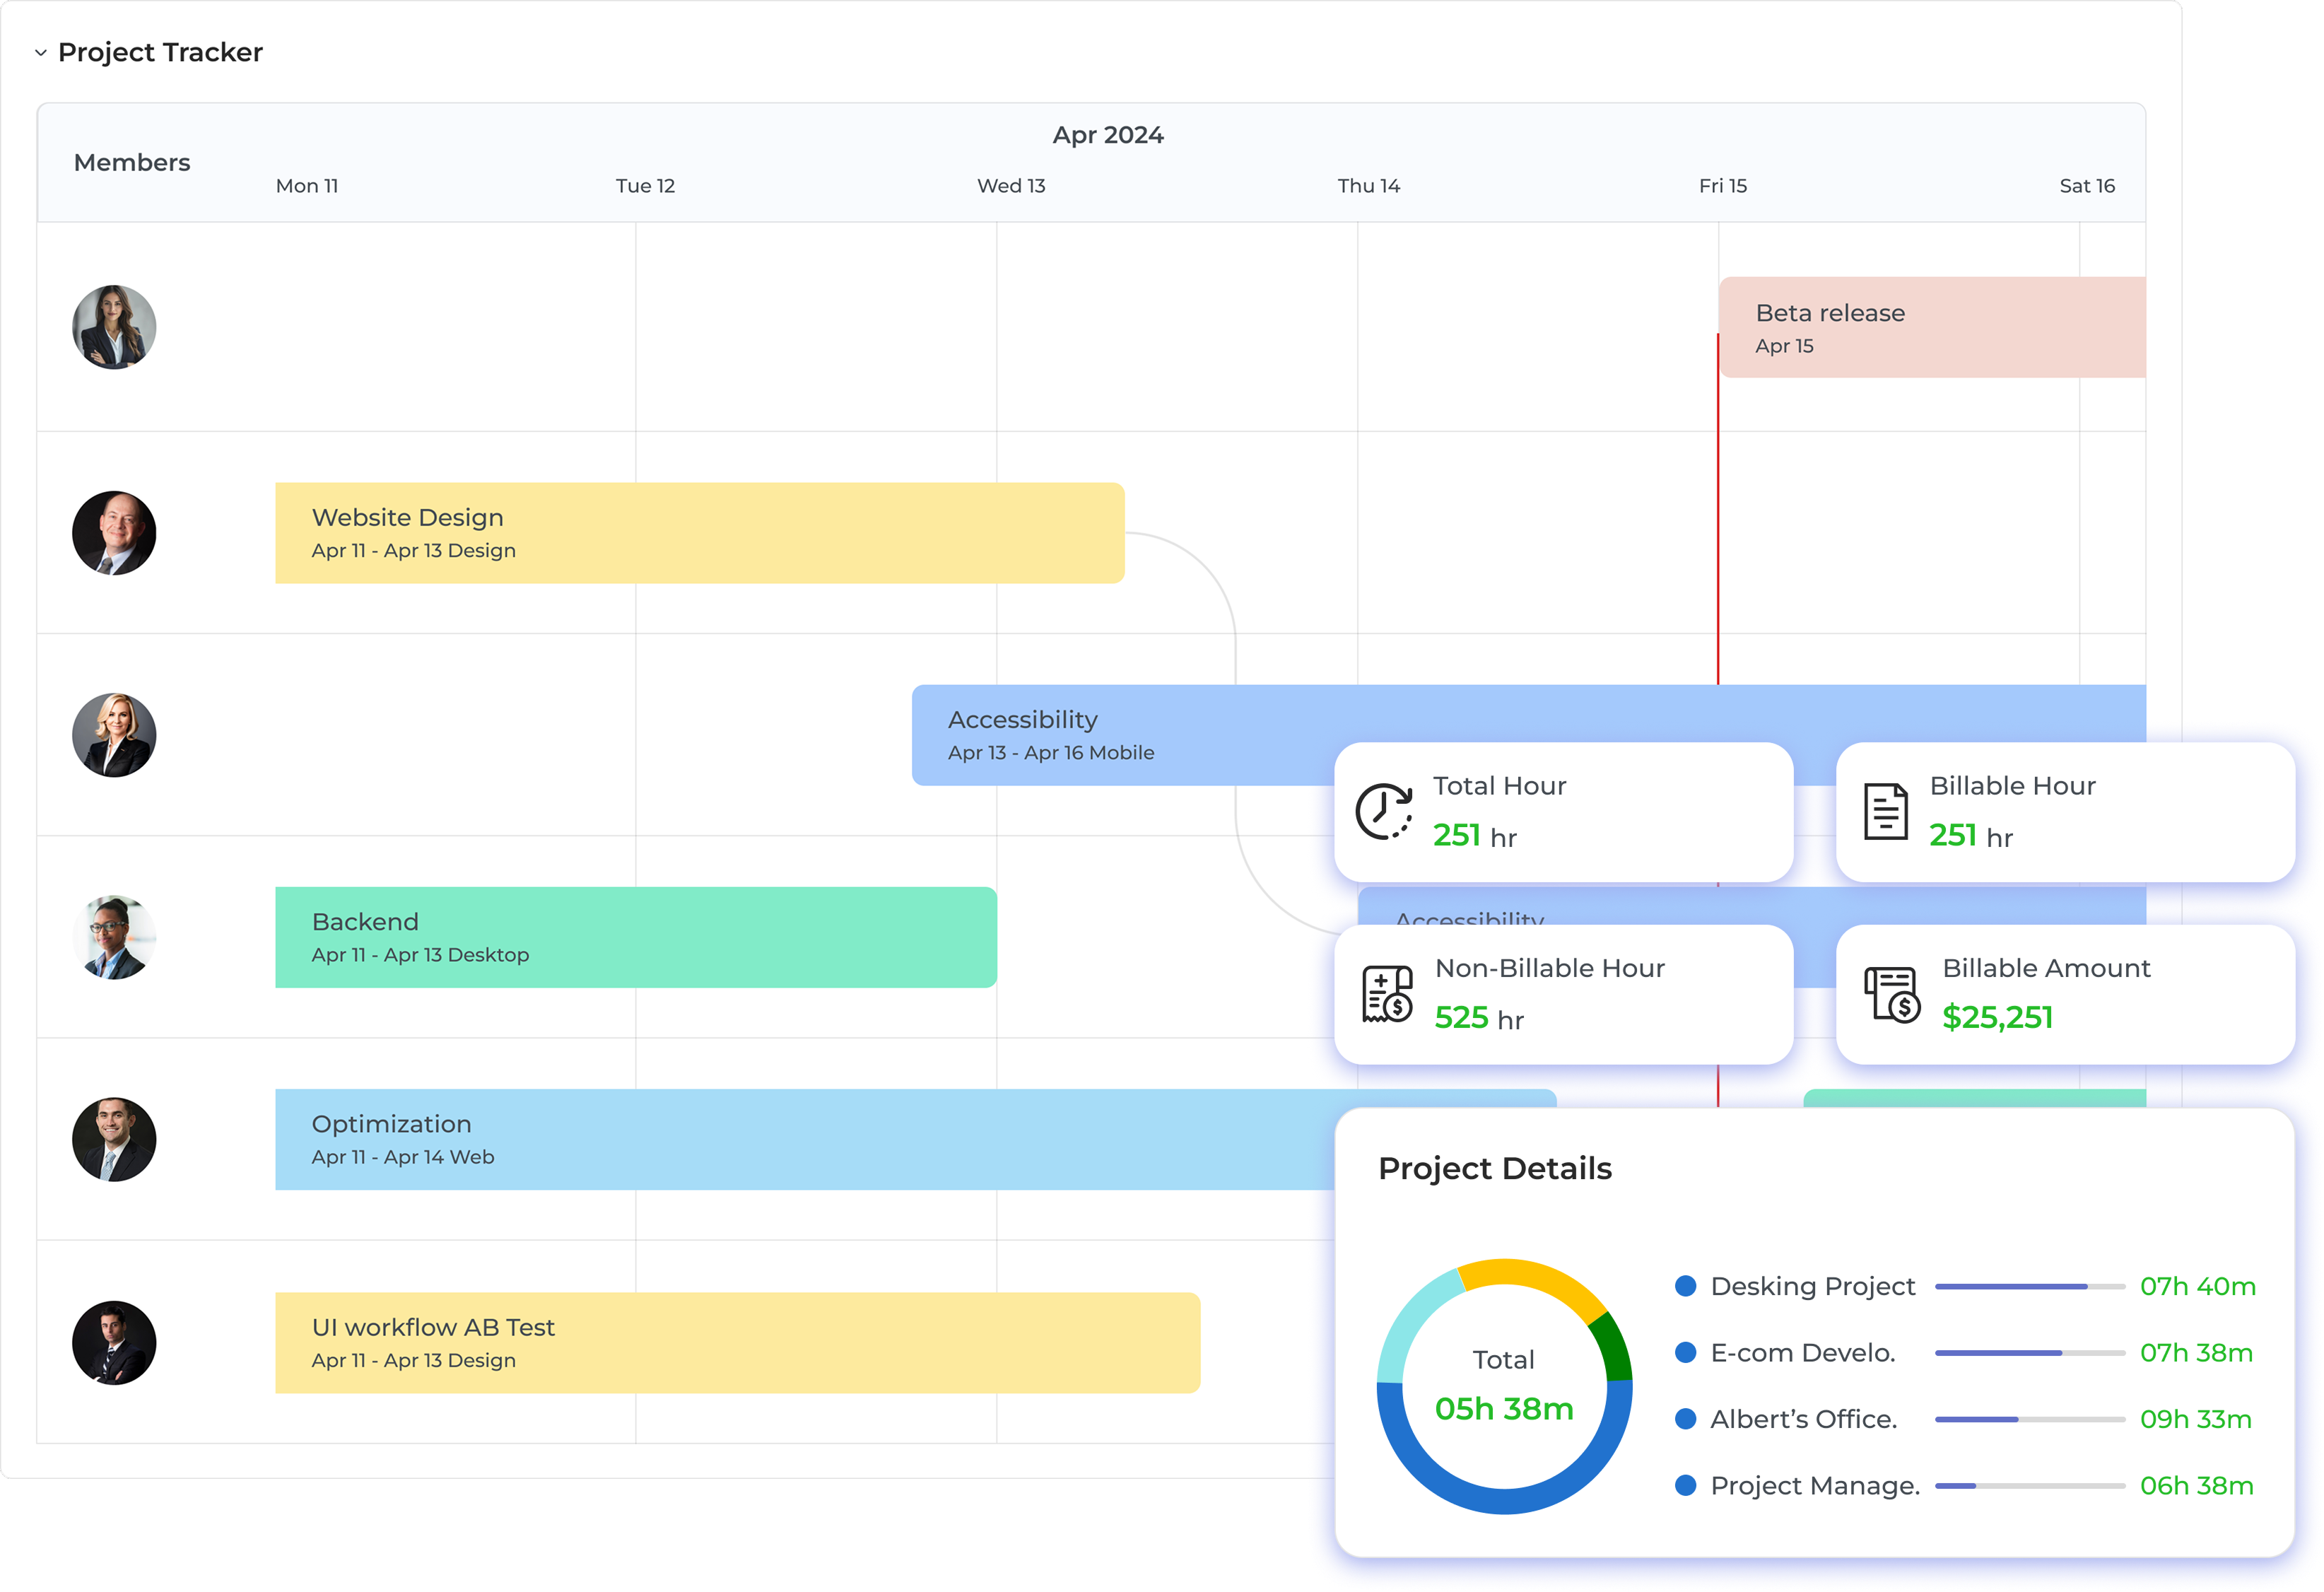Click the 09h 33m duration value
This screenshot has width=2324, height=1592.
pyautogui.click(x=2195, y=1419)
